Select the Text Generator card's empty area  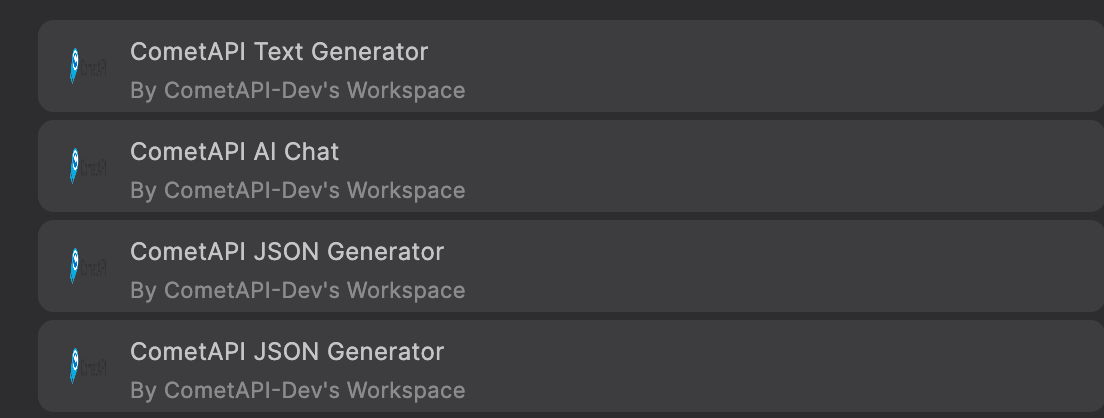[774, 65]
